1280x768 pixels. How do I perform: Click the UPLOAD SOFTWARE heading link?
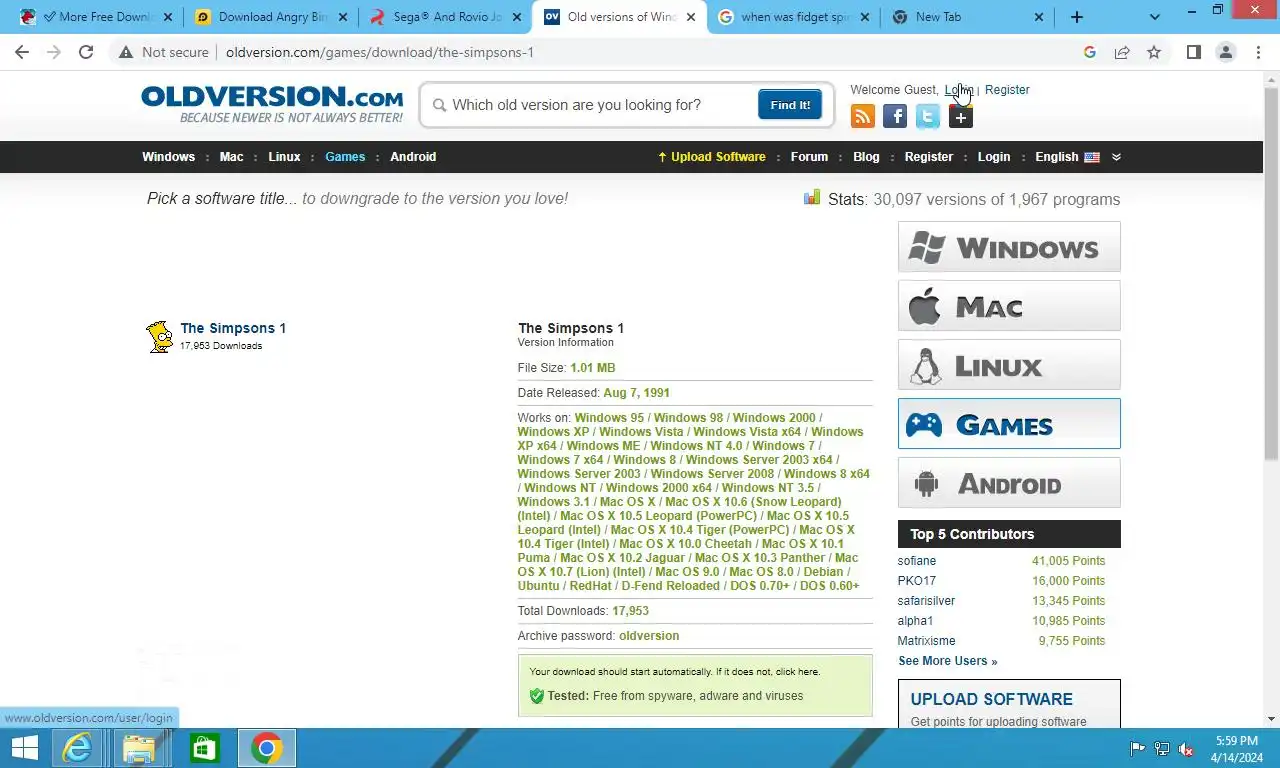(991, 699)
